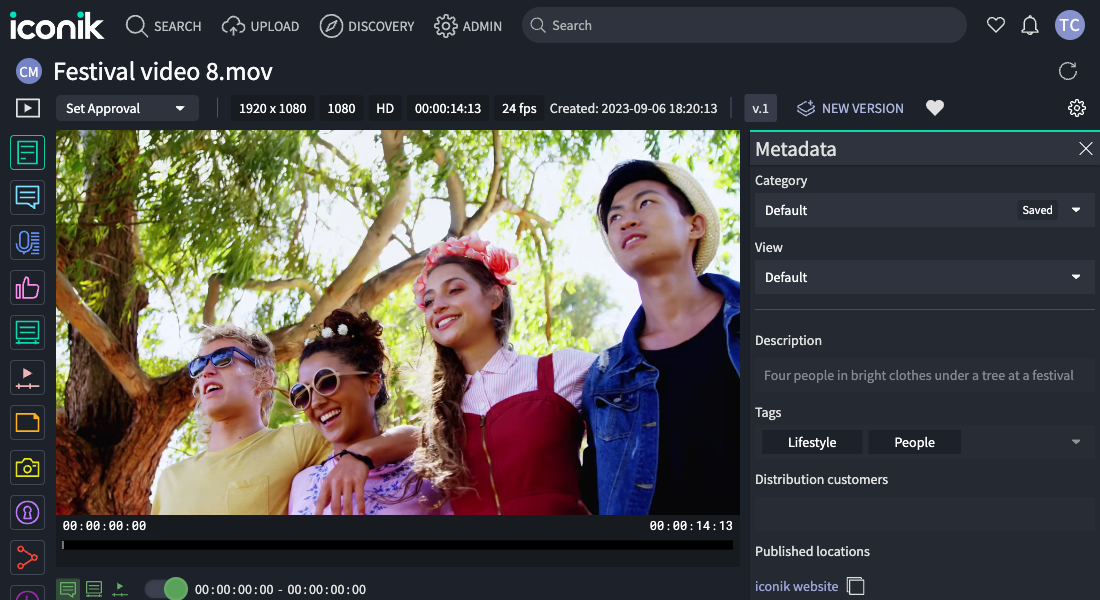Open the thumbs-up approval panel
Viewport: 1100px width, 600px height.
[x=27, y=288]
